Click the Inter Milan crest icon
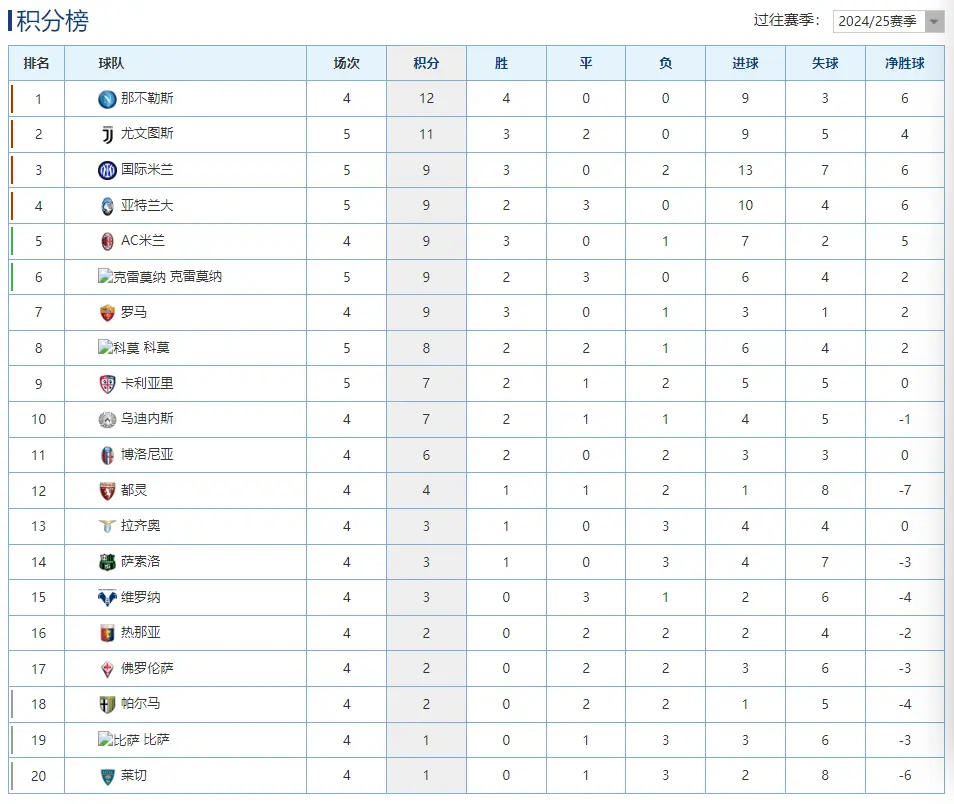This screenshot has width=954, height=804. [107, 170]
